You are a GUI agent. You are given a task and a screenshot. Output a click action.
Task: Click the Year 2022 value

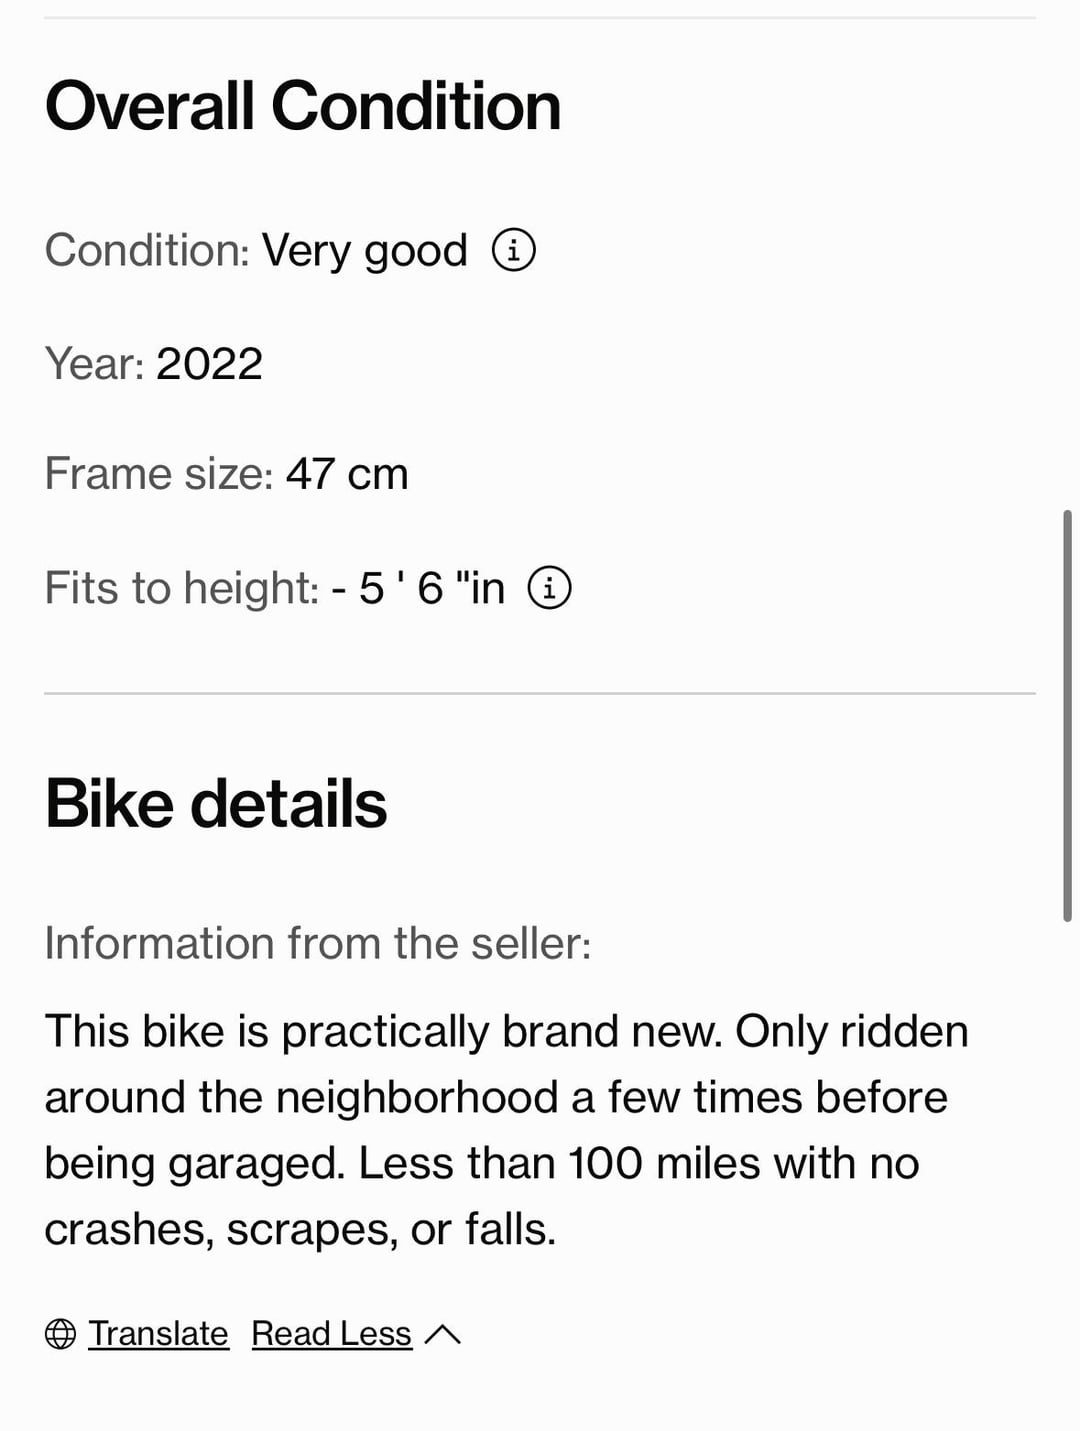coord(209,363)
